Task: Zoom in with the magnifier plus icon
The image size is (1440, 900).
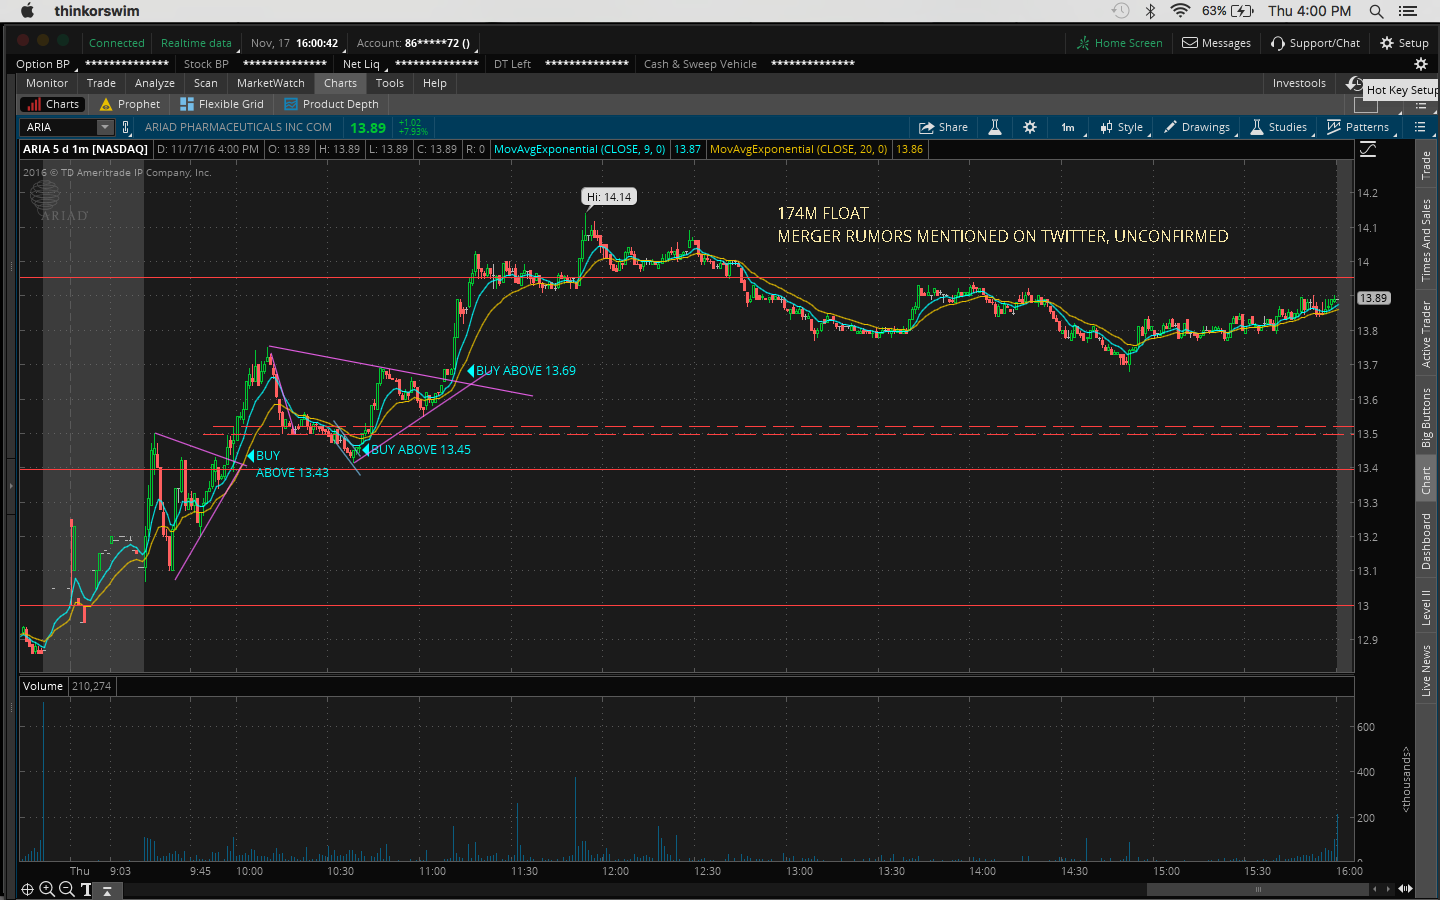Action: pyautogui.click(x=47, y=889)
